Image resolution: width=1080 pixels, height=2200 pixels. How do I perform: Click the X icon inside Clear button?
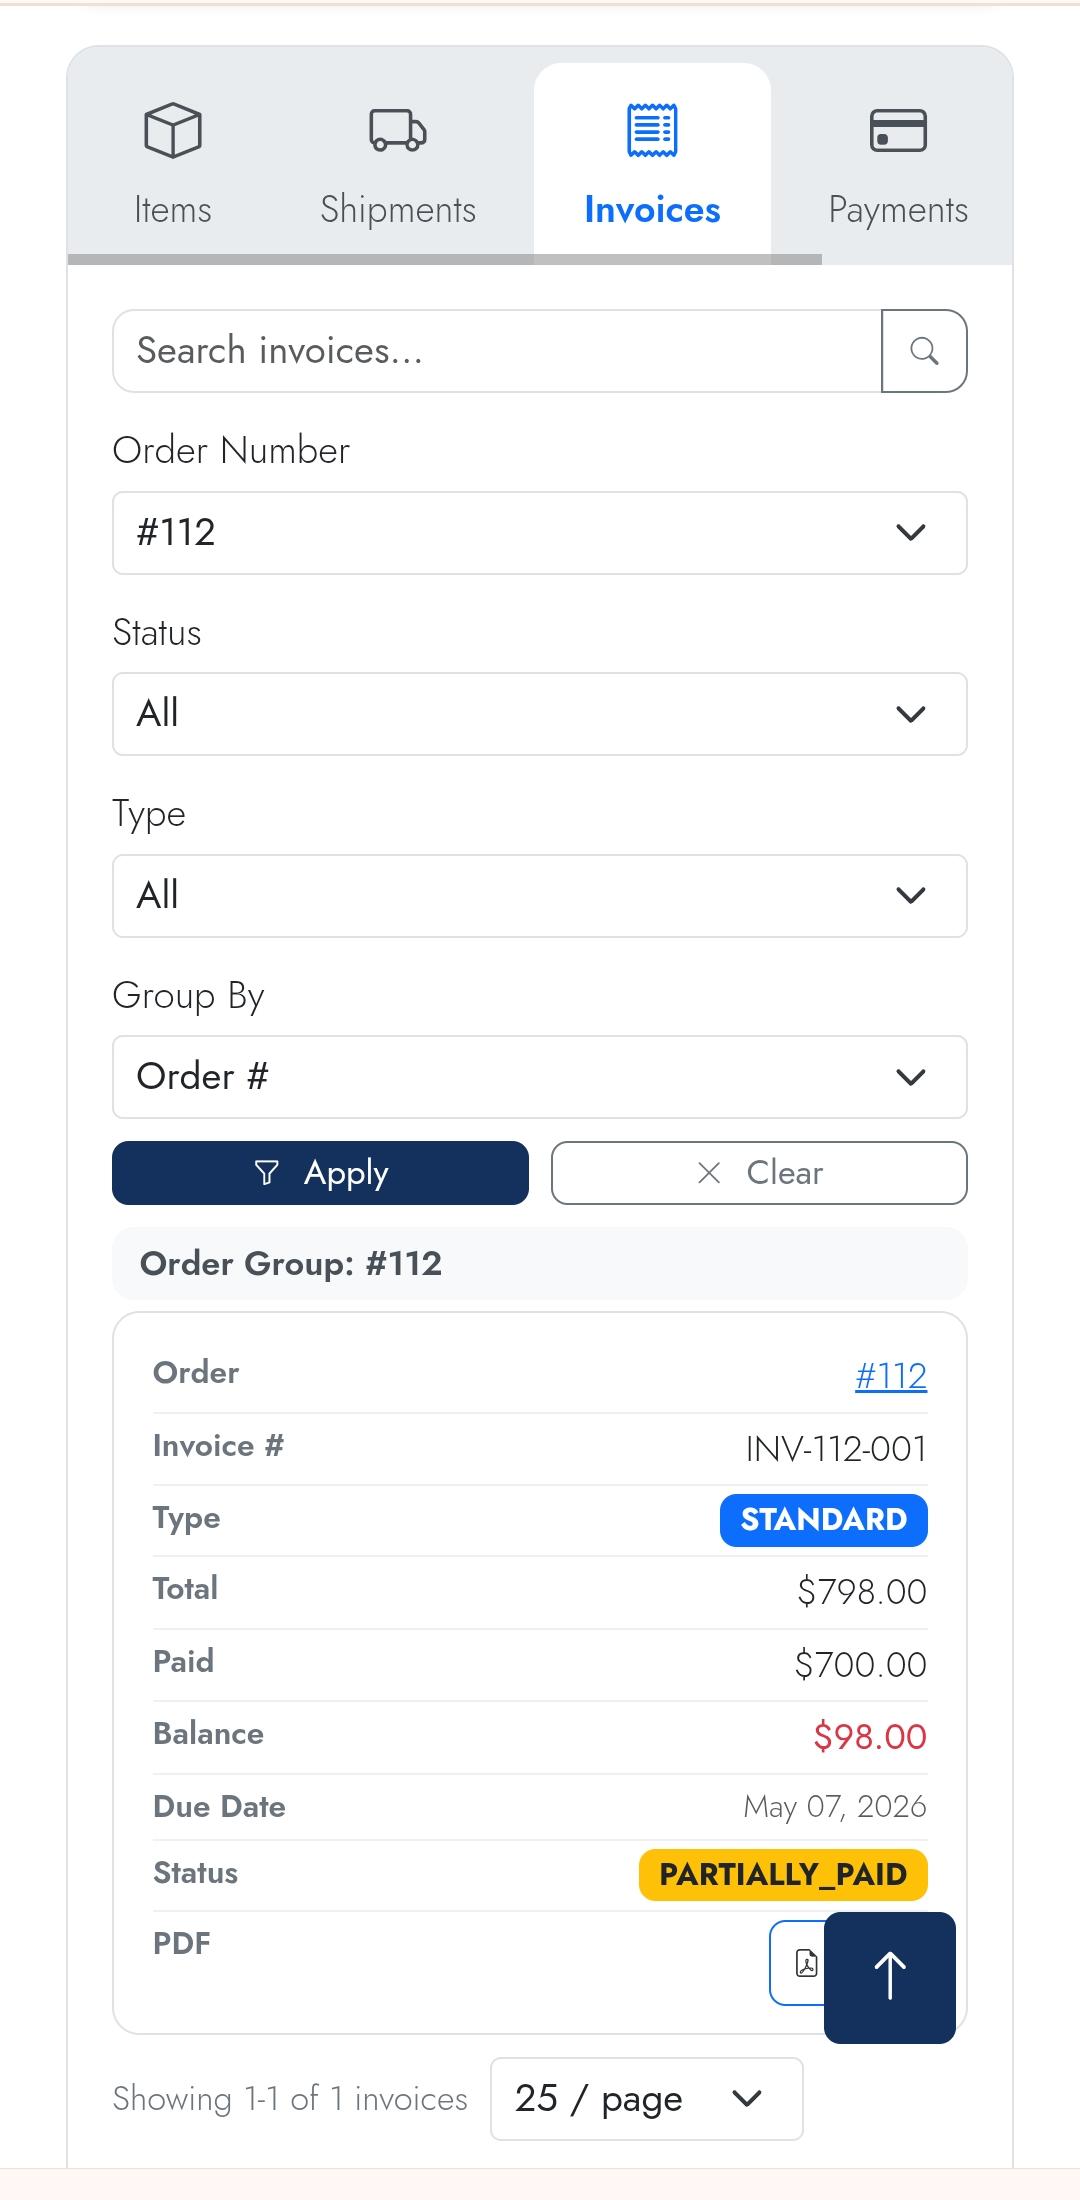709,1172
